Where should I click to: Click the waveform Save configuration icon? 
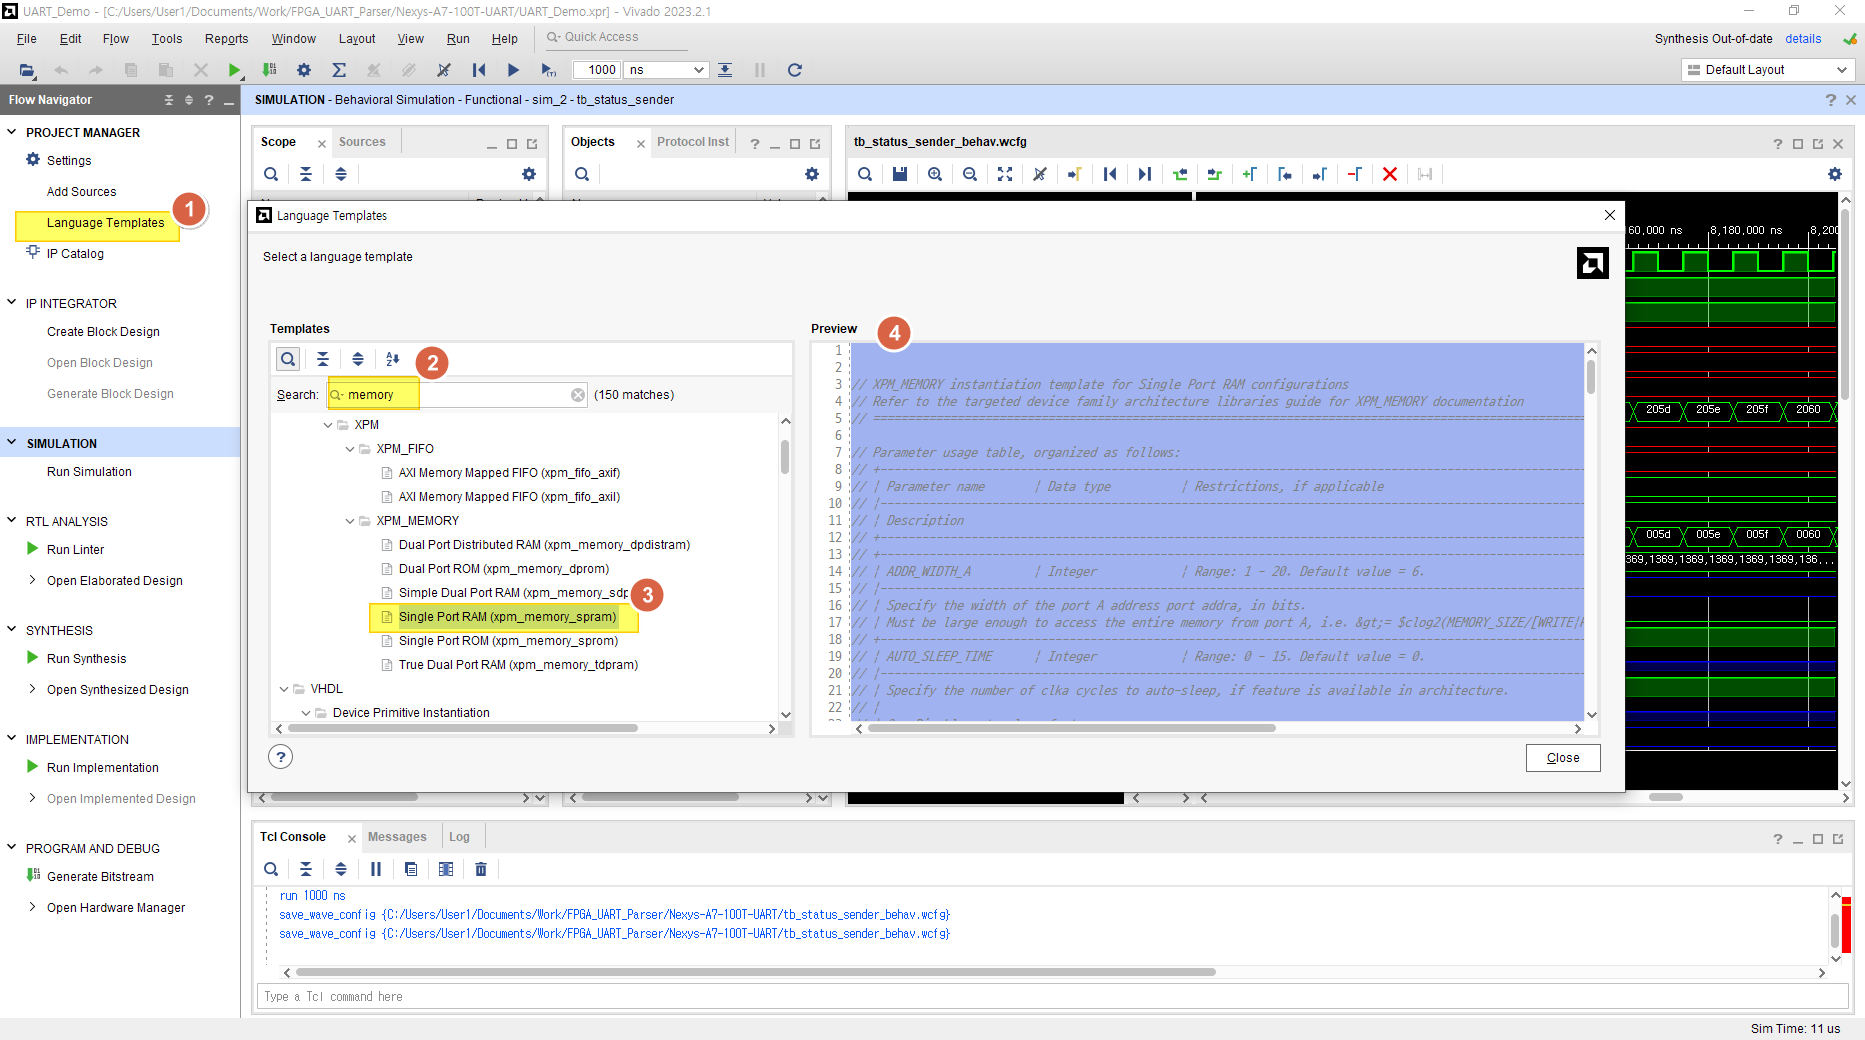pyautogui.click(x=900, y=174)
